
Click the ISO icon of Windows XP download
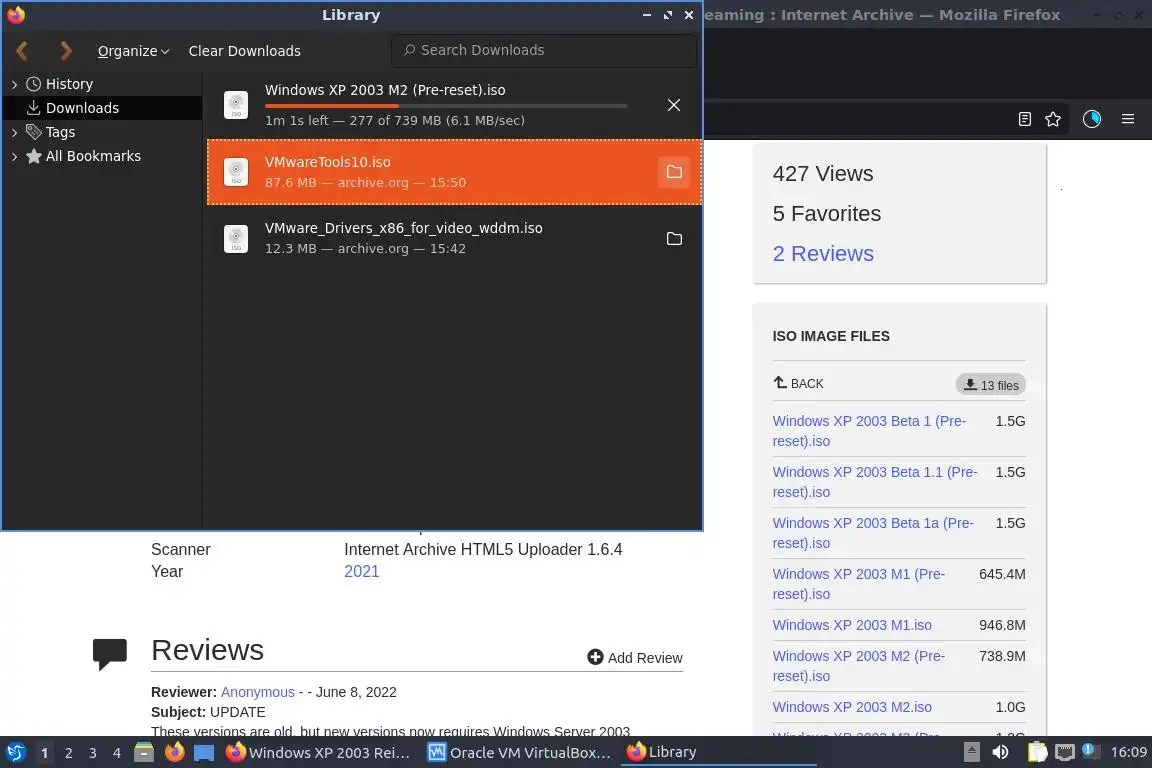[236, 105]
